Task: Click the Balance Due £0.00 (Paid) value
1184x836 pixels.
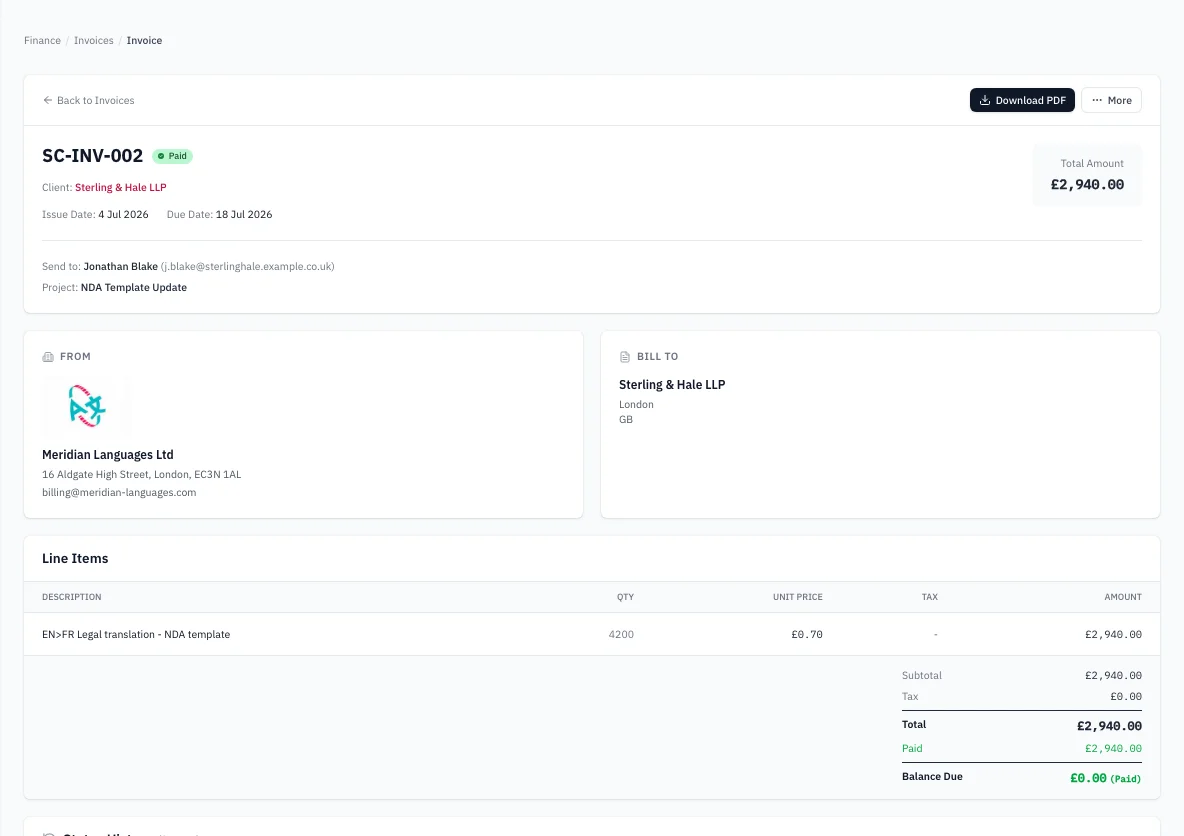Action: (1105, 778)
